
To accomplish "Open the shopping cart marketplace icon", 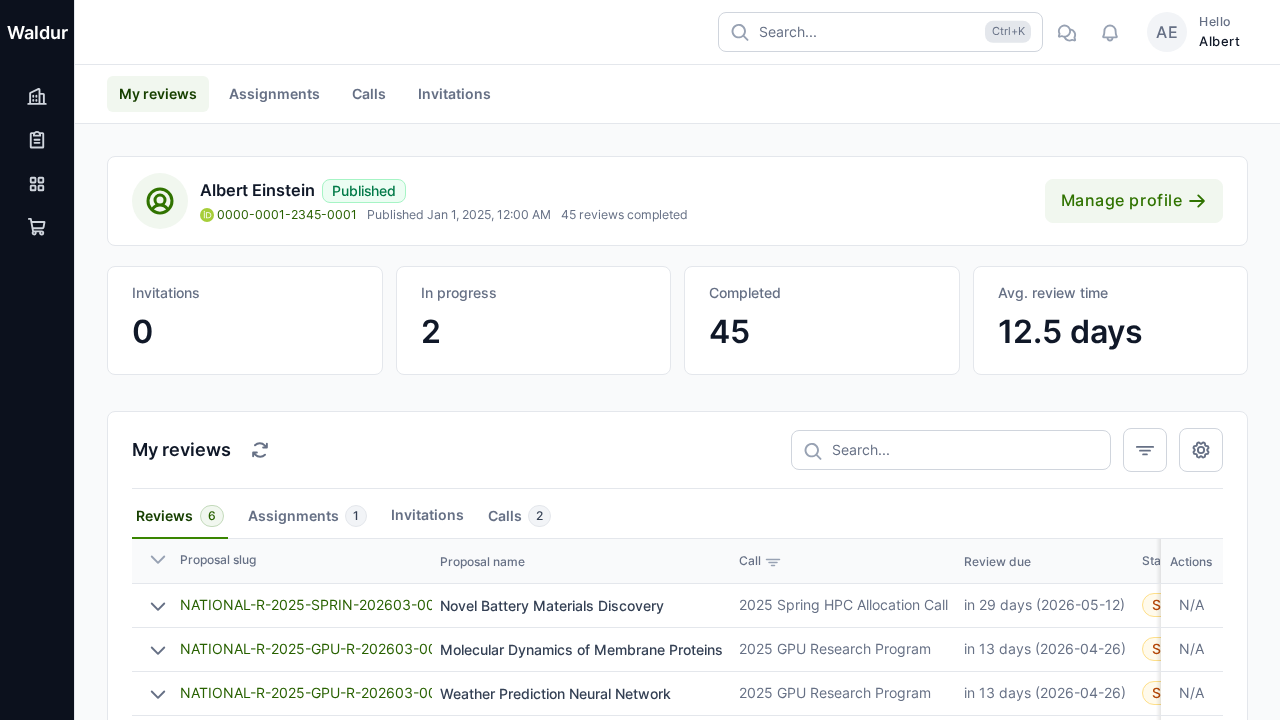I will coord(37,227).
